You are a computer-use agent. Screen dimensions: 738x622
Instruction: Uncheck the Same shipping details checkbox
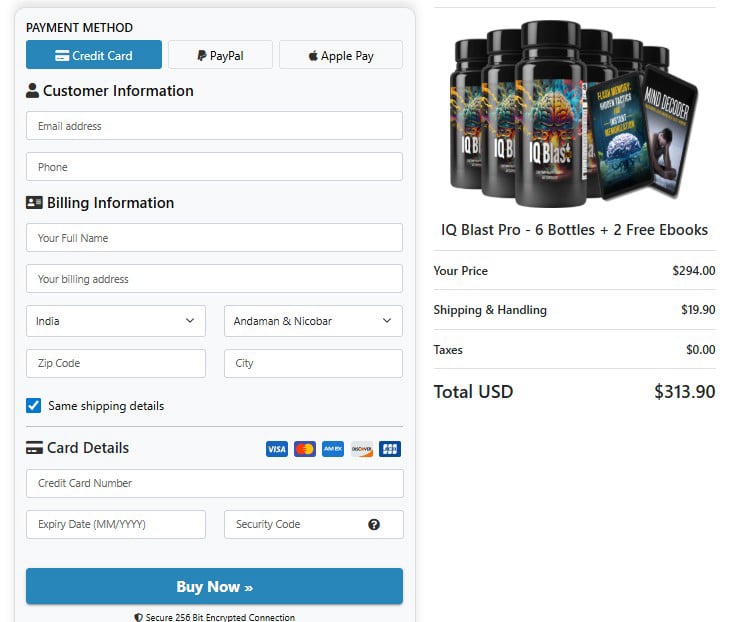(34, 406)
